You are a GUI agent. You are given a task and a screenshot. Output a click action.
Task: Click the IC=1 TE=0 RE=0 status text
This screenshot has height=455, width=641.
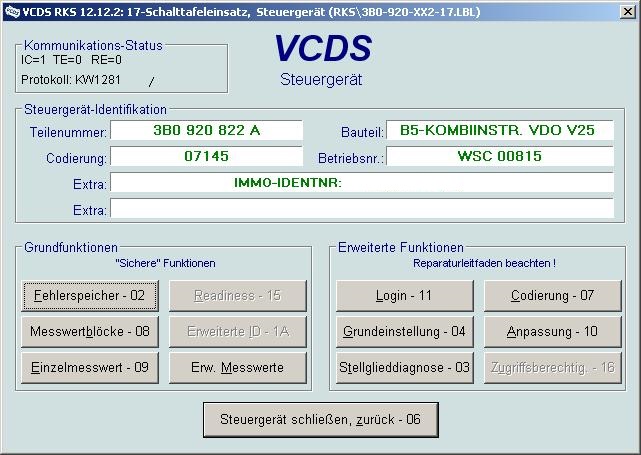pyautogui.click(x=71, y=60)
